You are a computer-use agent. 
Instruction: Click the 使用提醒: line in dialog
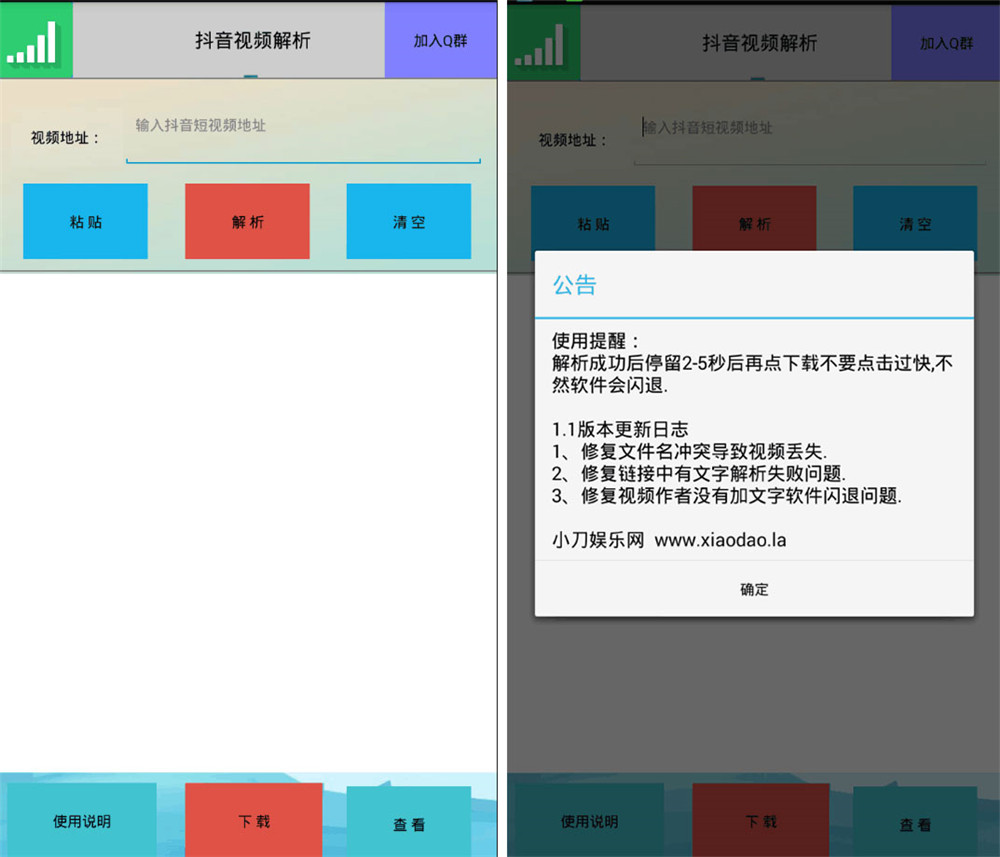point(595,341)
